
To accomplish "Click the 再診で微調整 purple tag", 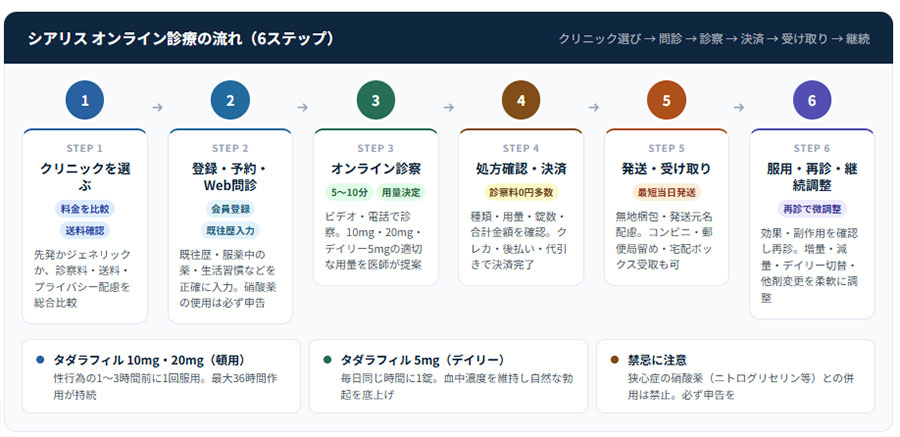I will point(812,209).
